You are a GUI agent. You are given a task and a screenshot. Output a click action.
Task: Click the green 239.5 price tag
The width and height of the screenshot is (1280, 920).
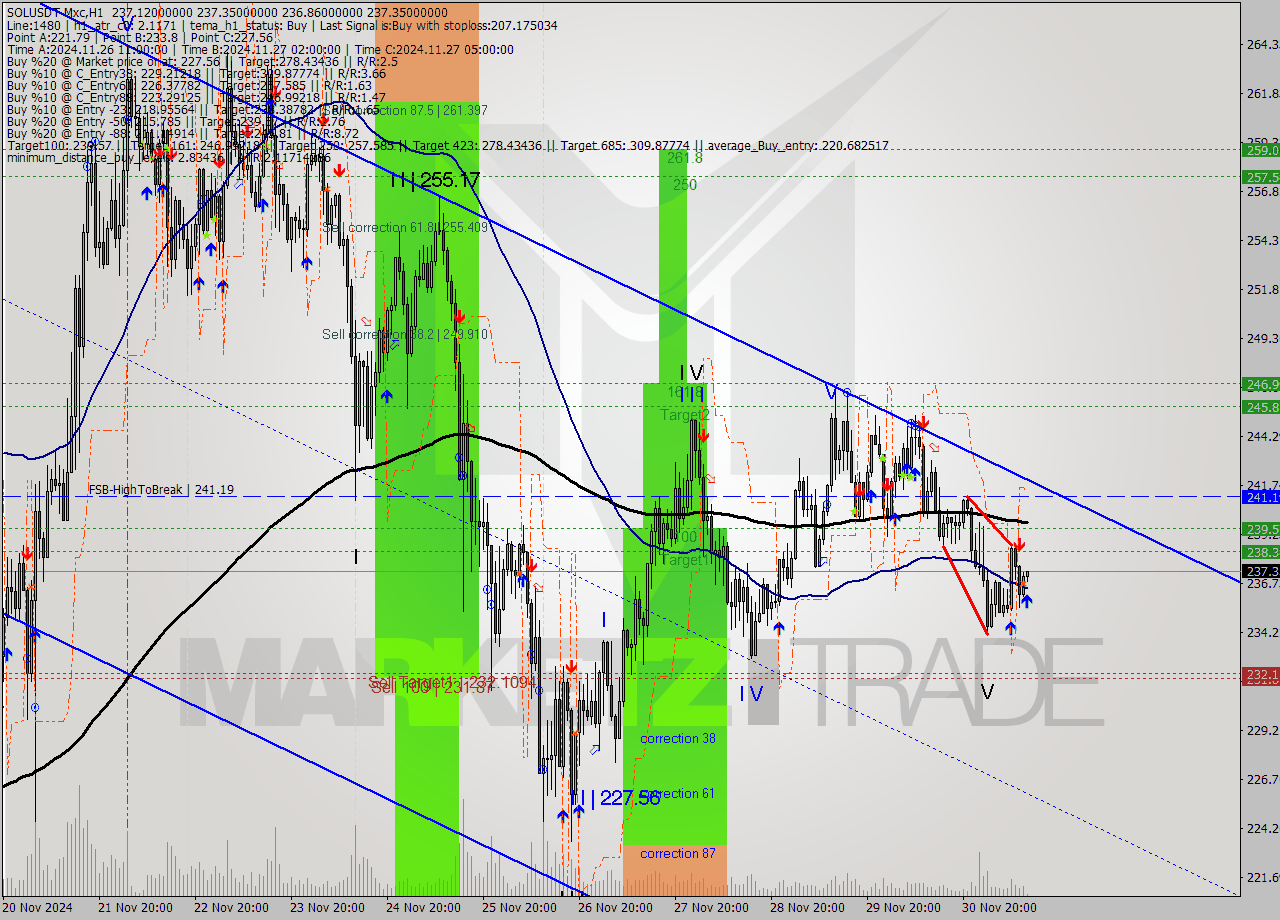click(x=1260, y=528)
